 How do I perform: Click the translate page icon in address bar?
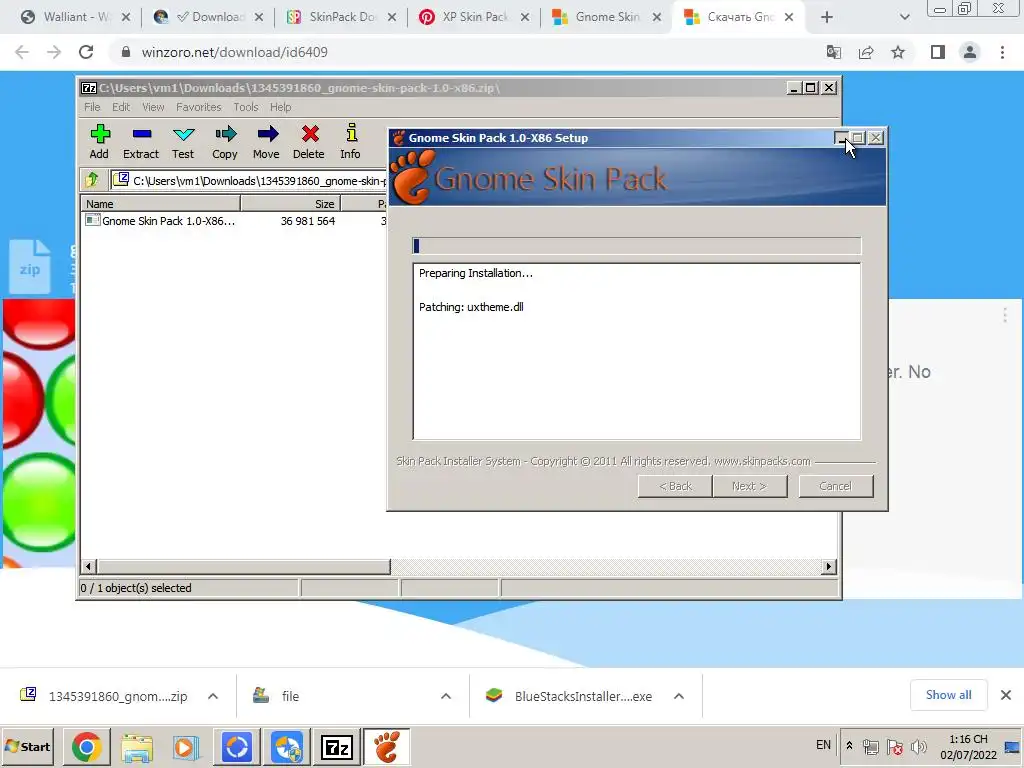coord(834,52)
